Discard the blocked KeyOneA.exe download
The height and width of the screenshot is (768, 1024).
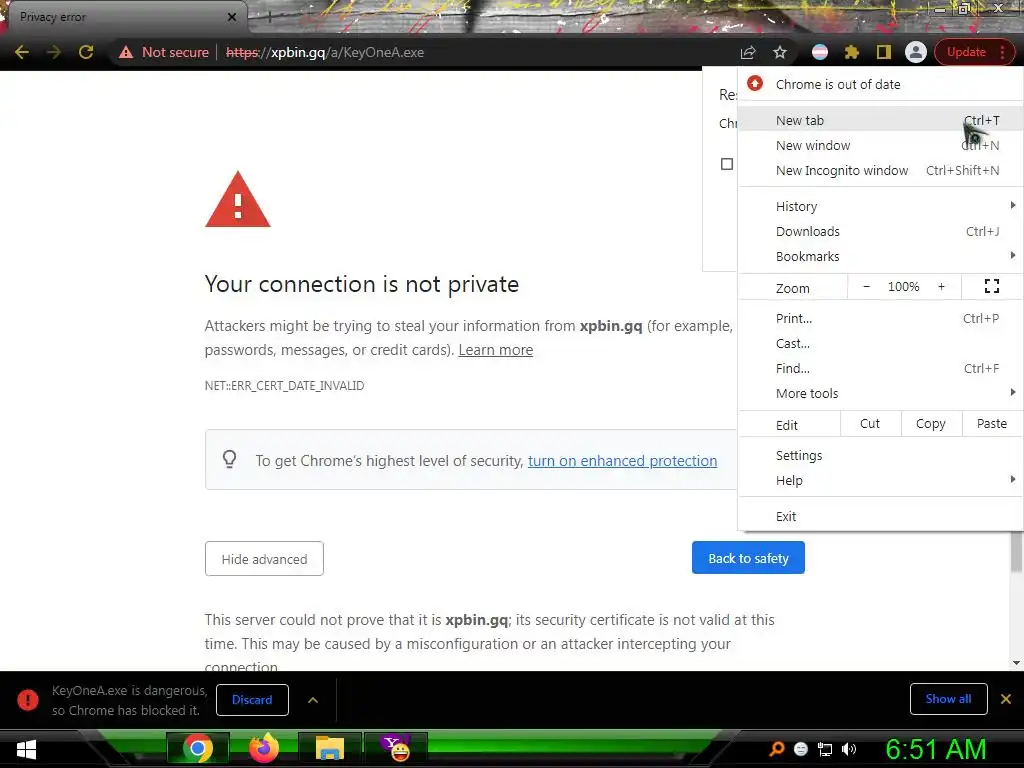point(252,699)
